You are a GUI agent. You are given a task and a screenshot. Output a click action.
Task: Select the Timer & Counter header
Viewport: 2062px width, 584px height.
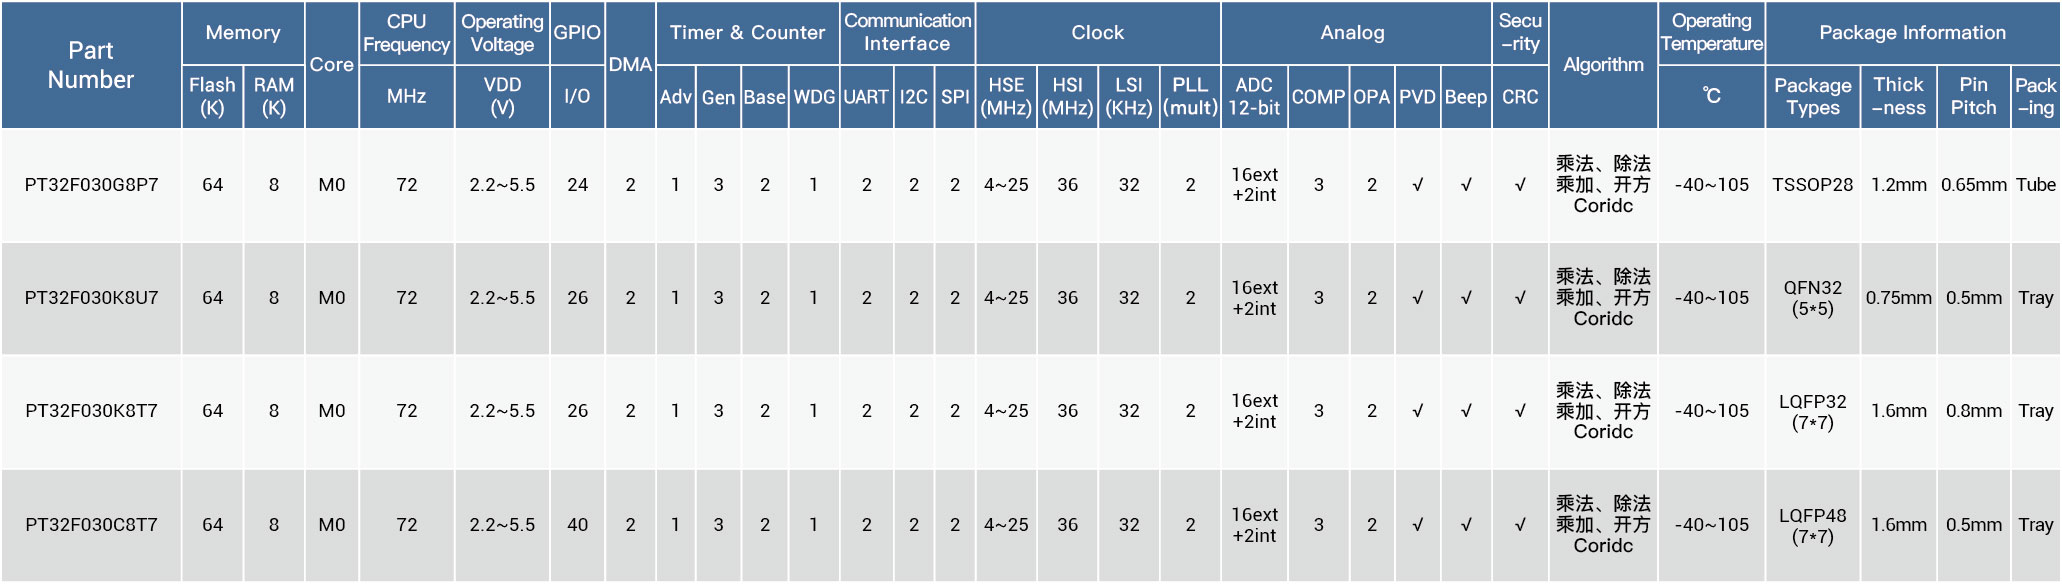click(x=747, y=33)
